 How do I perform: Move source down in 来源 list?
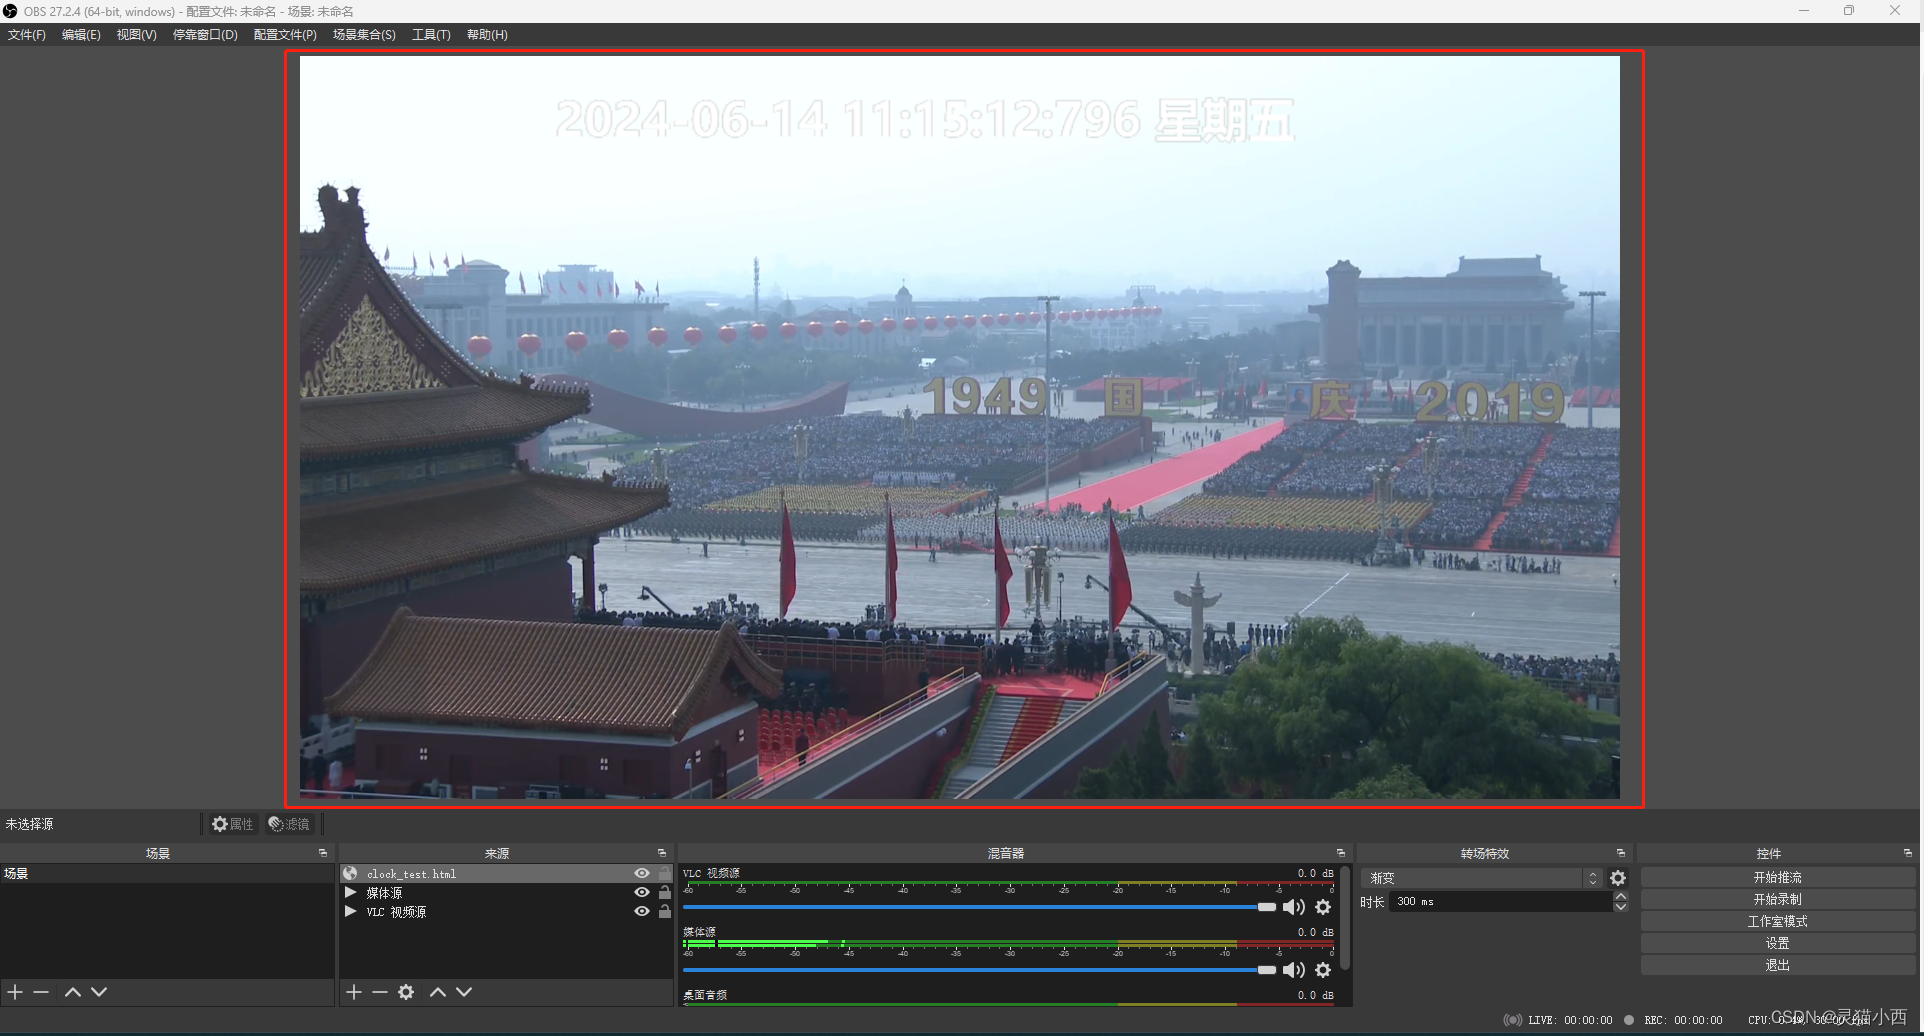pos(464,992)
